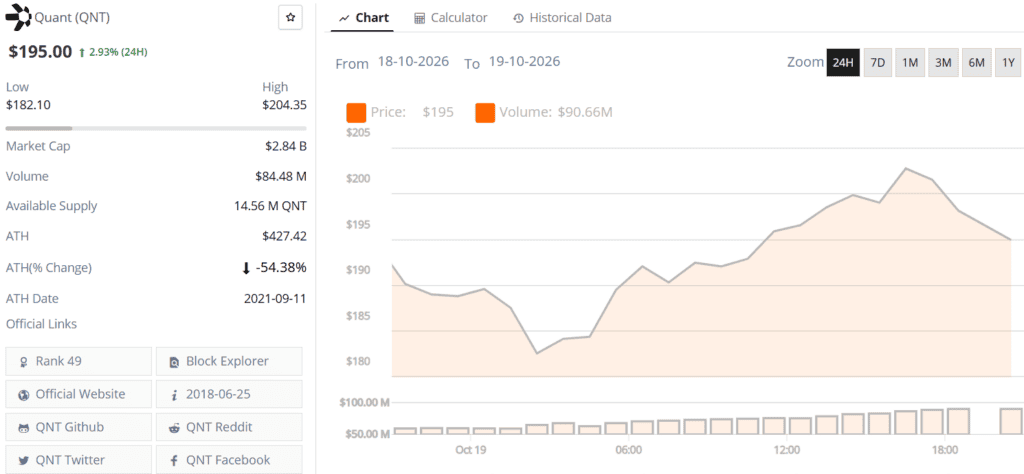Click the Quant logo icon
The image size is (1024, 474).
coord(18,18)
